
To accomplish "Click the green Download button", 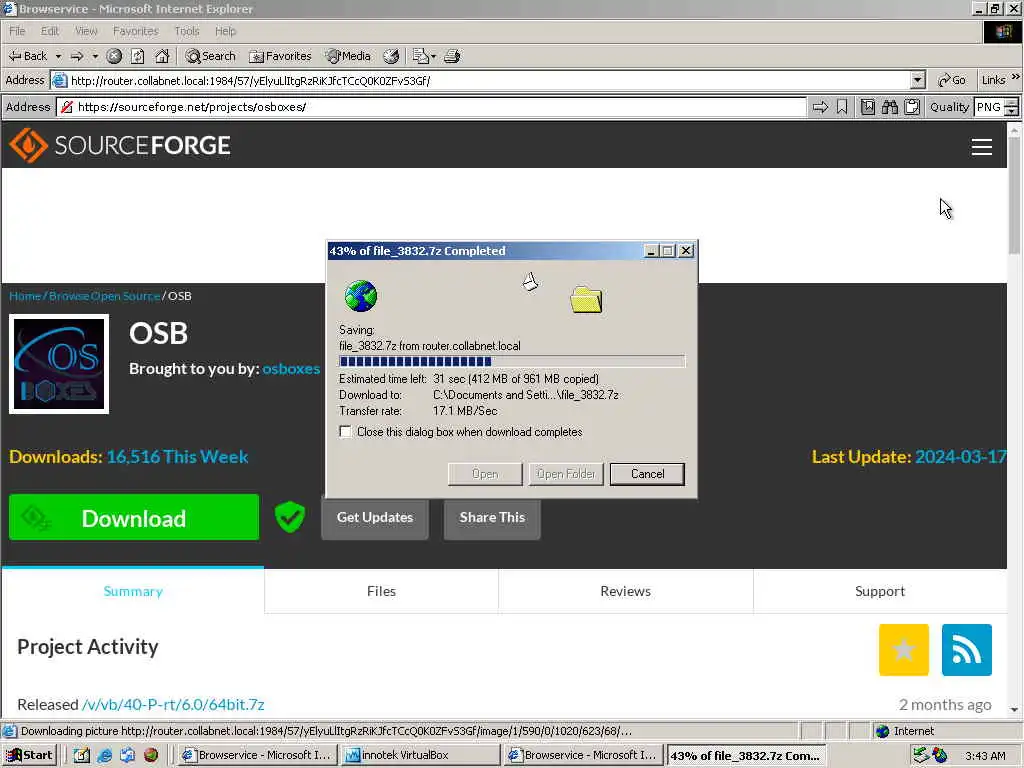I will point(134,517).
